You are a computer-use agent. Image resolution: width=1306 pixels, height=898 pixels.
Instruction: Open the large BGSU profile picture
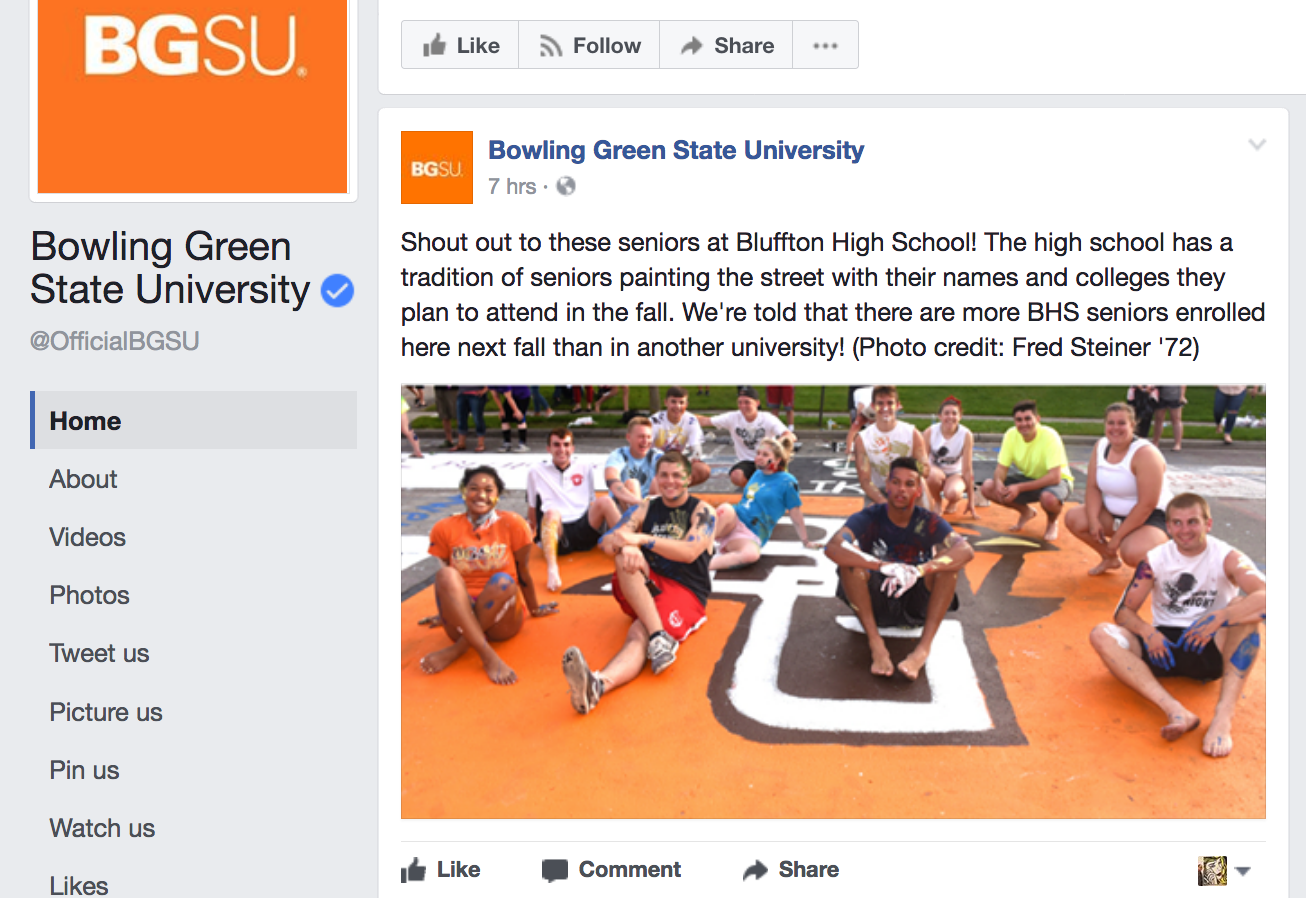192,95
